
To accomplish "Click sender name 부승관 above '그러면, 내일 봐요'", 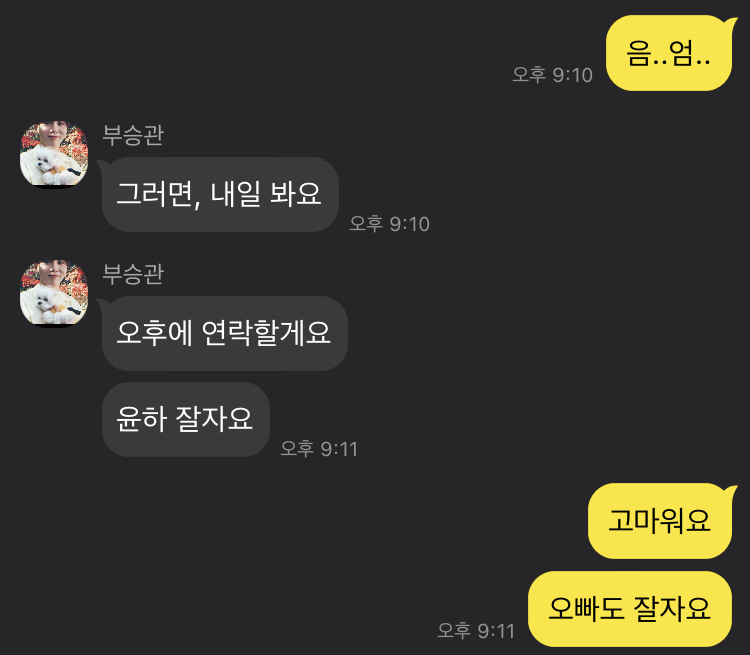I will click(133, 135).
